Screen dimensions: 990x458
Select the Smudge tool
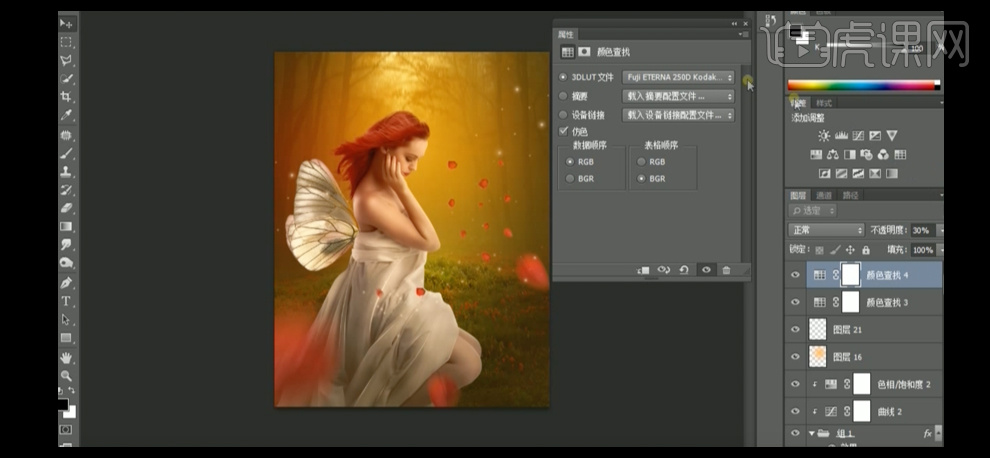[66, 244]
